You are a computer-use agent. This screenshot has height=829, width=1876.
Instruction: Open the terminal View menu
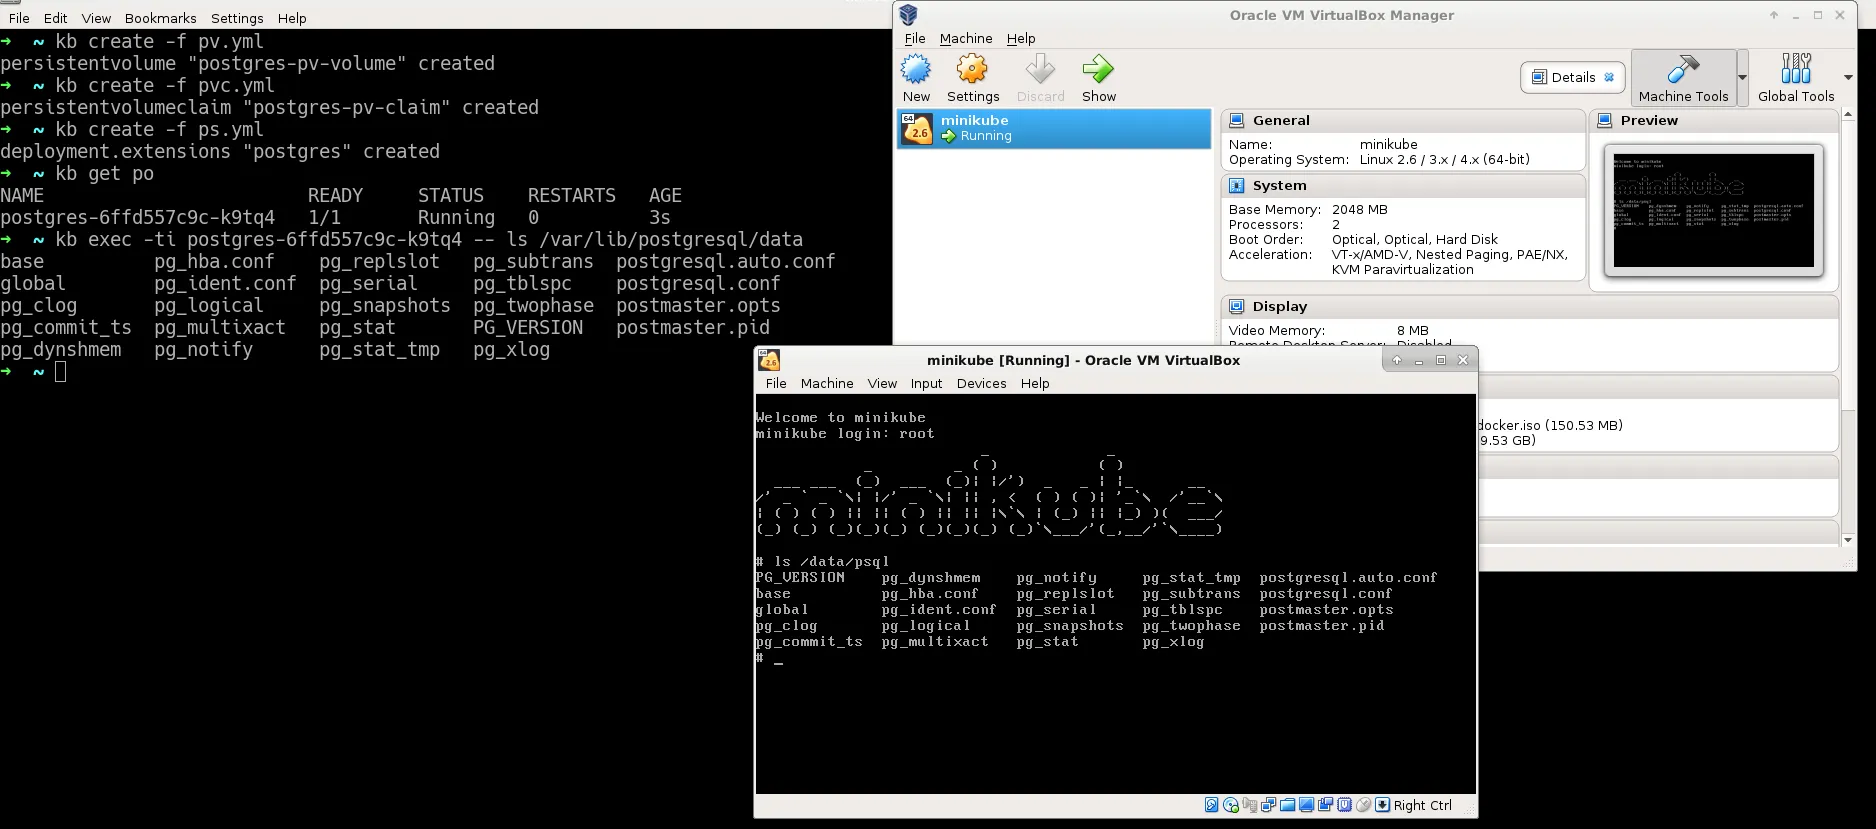pos(96,18)
